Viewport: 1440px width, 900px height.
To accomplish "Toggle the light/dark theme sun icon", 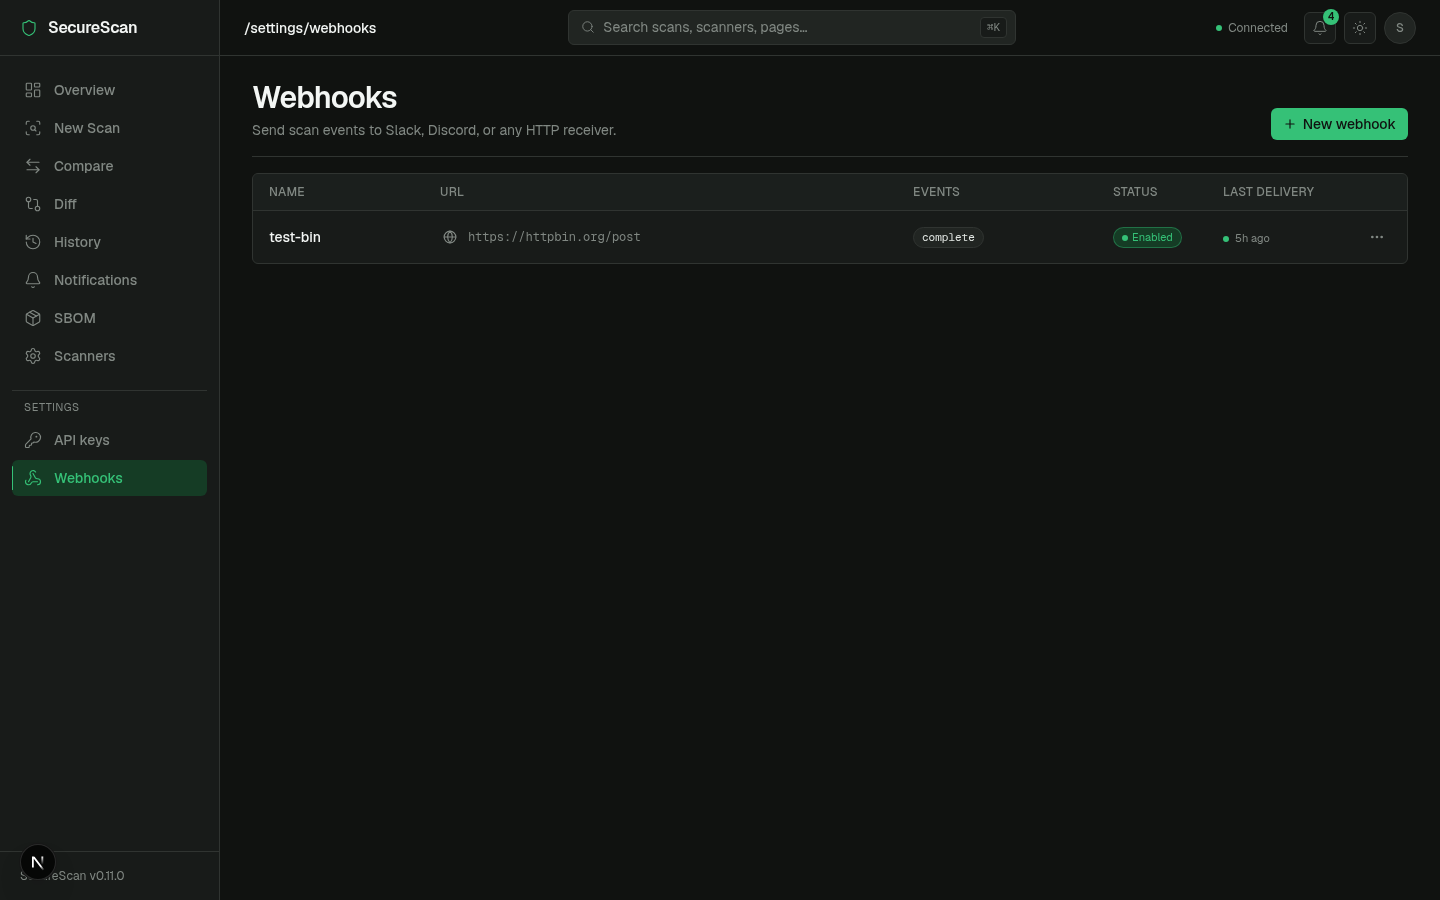I will point(1360,28).
